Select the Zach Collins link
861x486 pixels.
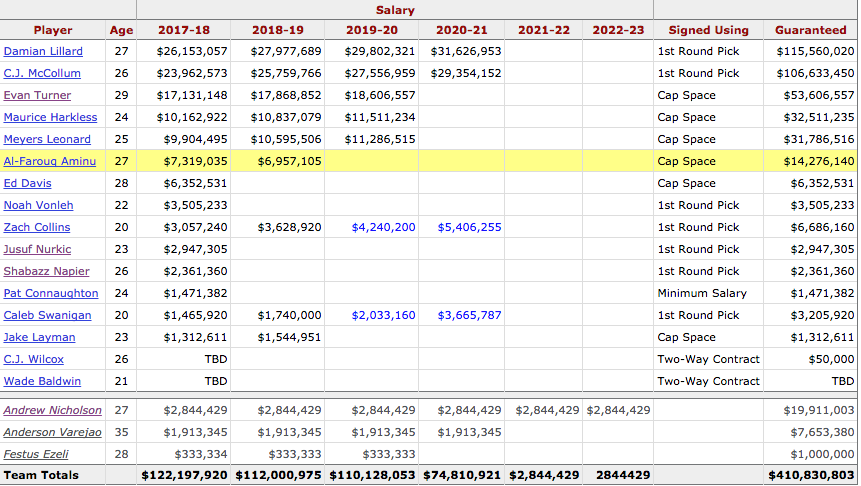point(38,227)
